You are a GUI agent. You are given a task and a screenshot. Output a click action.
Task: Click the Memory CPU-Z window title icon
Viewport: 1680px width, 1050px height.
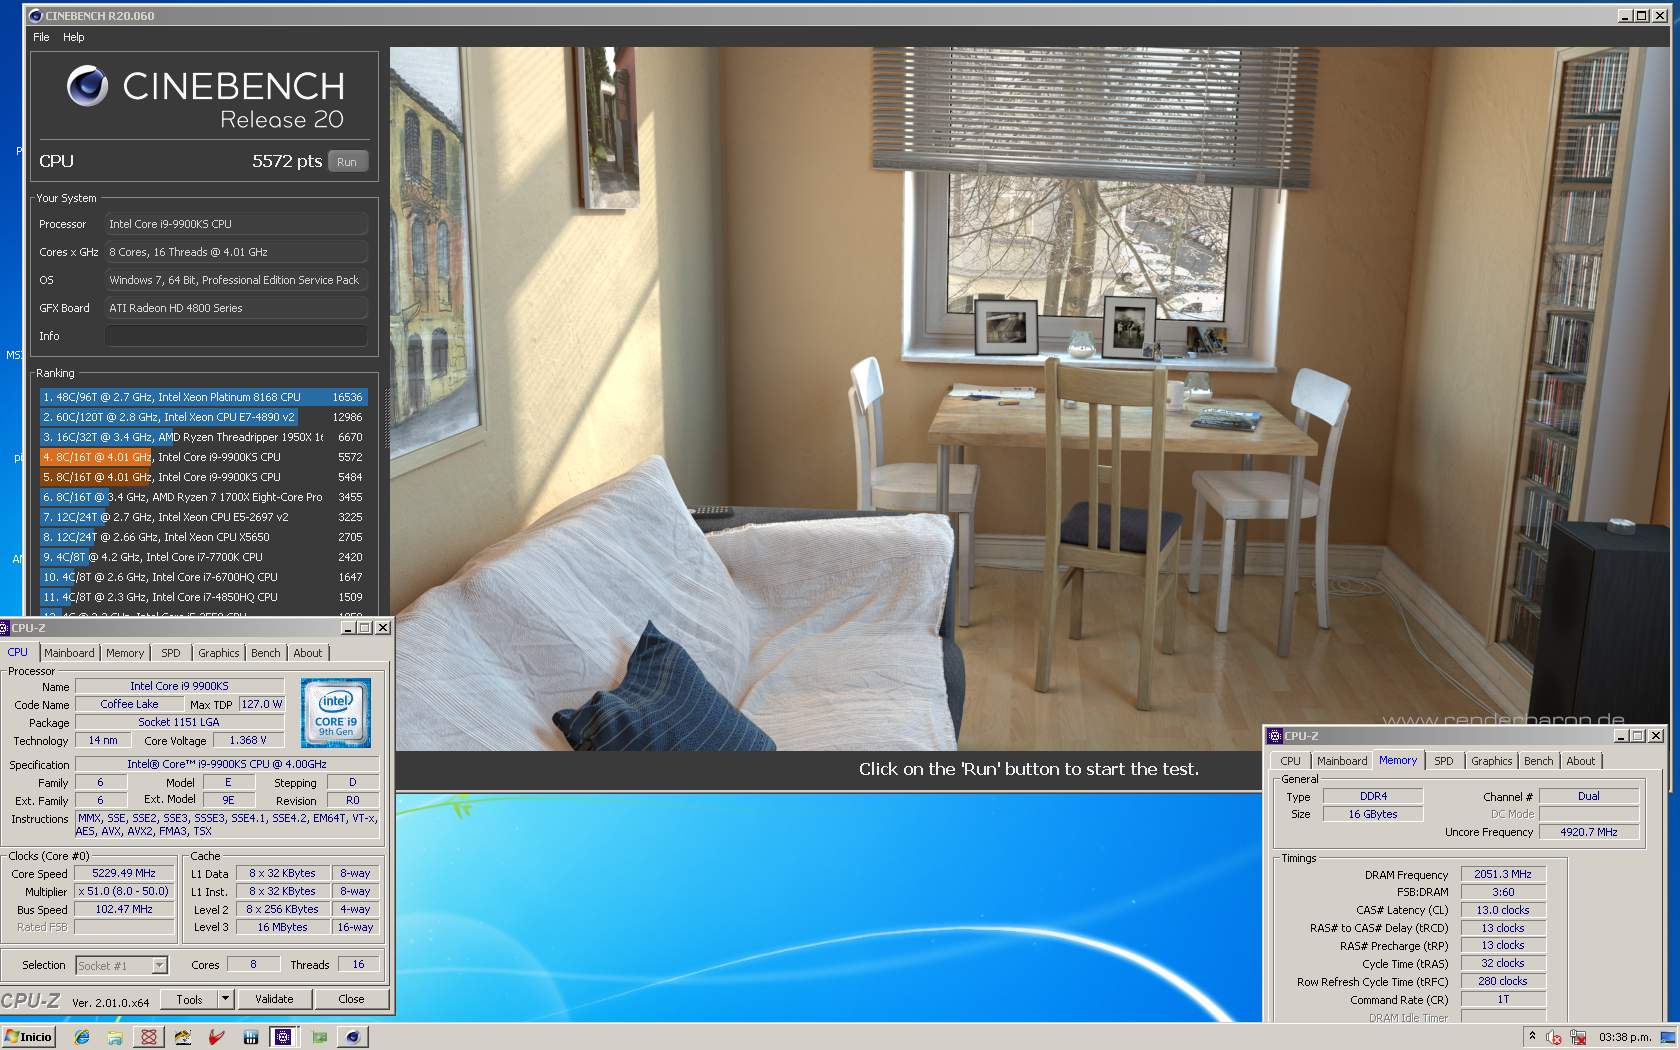[x=1274, y=735]
